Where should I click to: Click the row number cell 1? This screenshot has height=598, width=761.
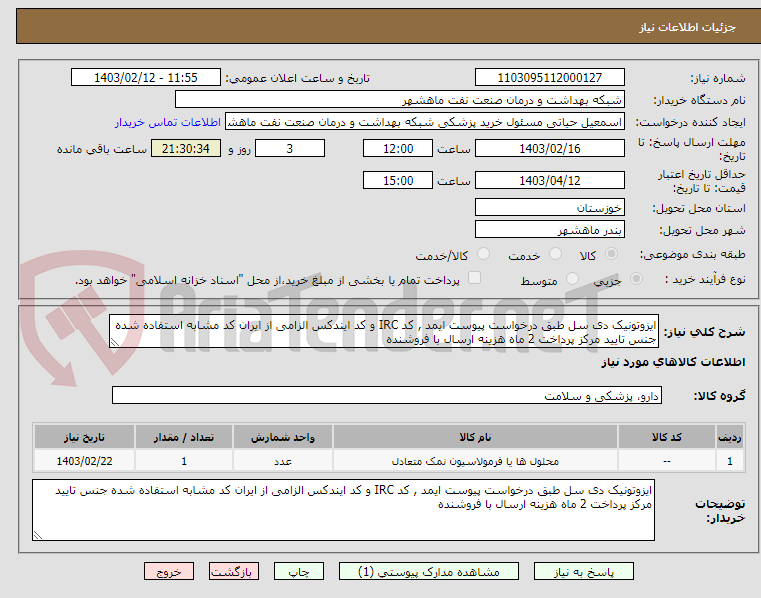[729, 461]
